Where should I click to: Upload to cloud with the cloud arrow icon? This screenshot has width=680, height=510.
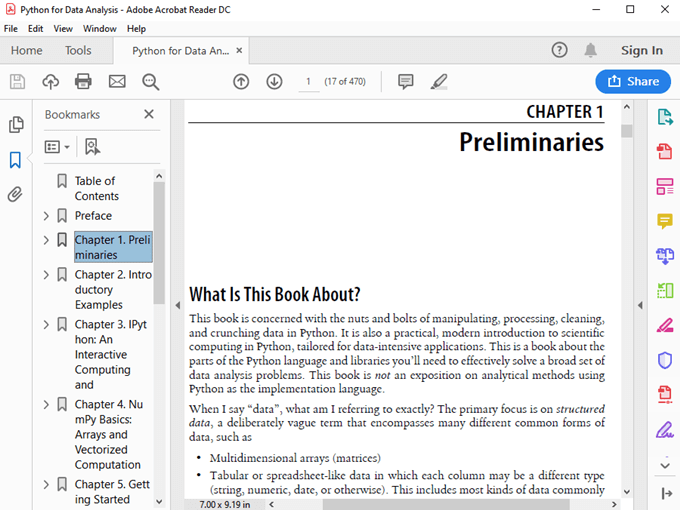[x=50, y=82]
